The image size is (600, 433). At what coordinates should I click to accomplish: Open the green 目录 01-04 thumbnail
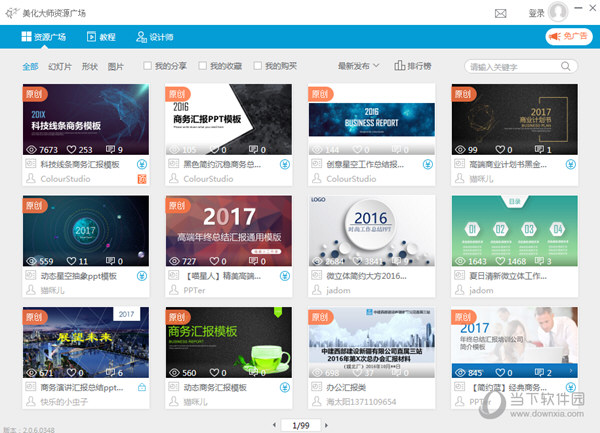tap(515, 231)
